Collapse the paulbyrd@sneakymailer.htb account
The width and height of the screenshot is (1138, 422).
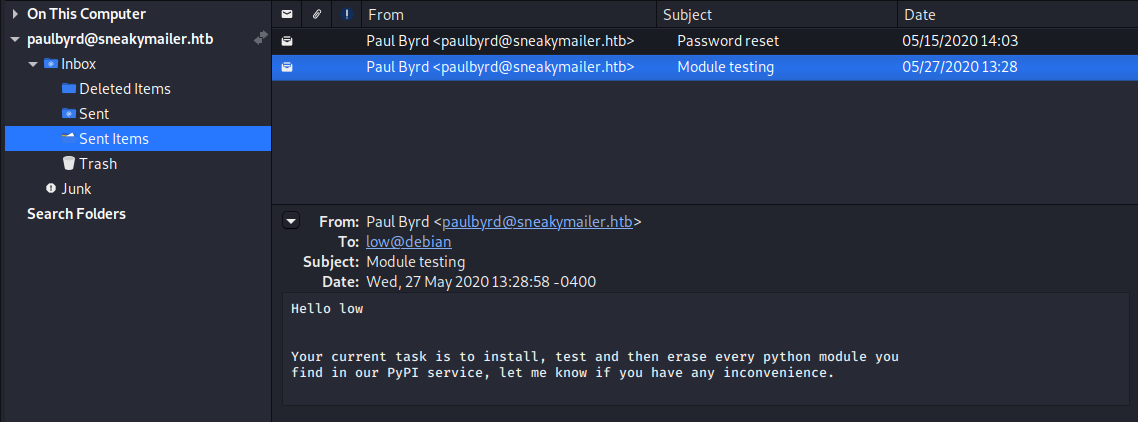point(15,40)
